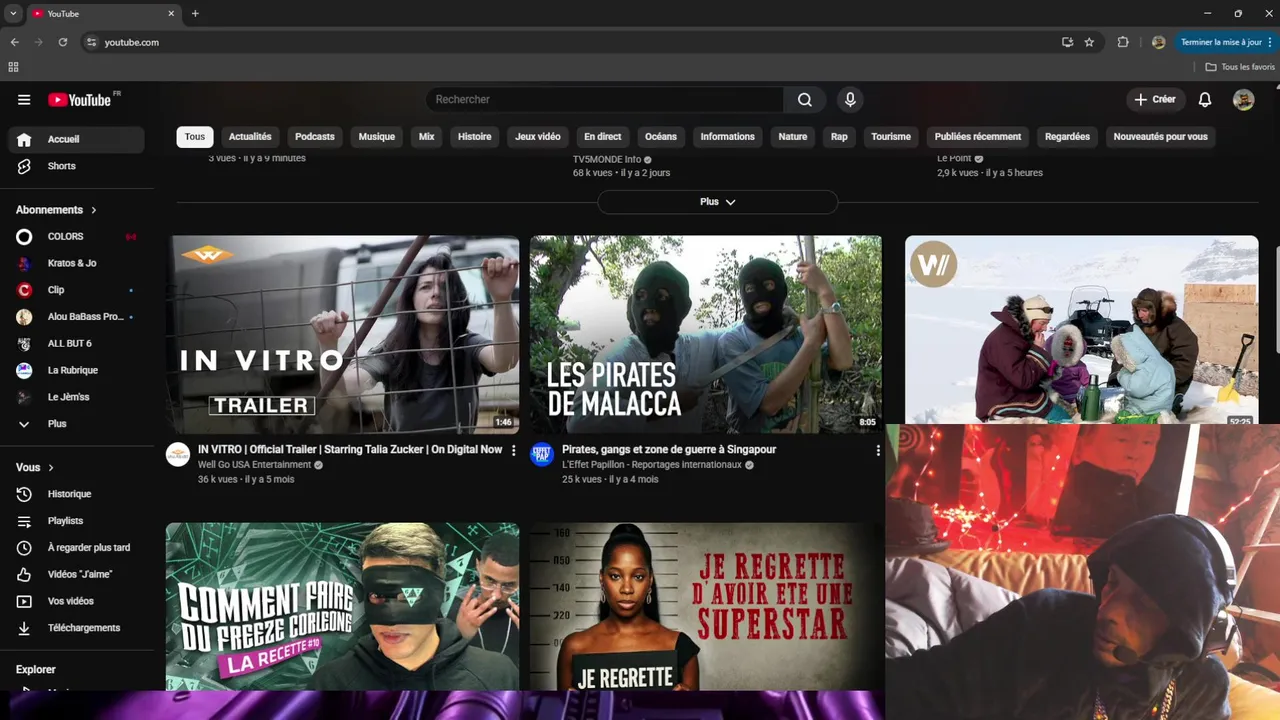Viewport: 1280px width, 720px height.
Task: Select the Tous filter chip
Action: click(x=195, y=137)
